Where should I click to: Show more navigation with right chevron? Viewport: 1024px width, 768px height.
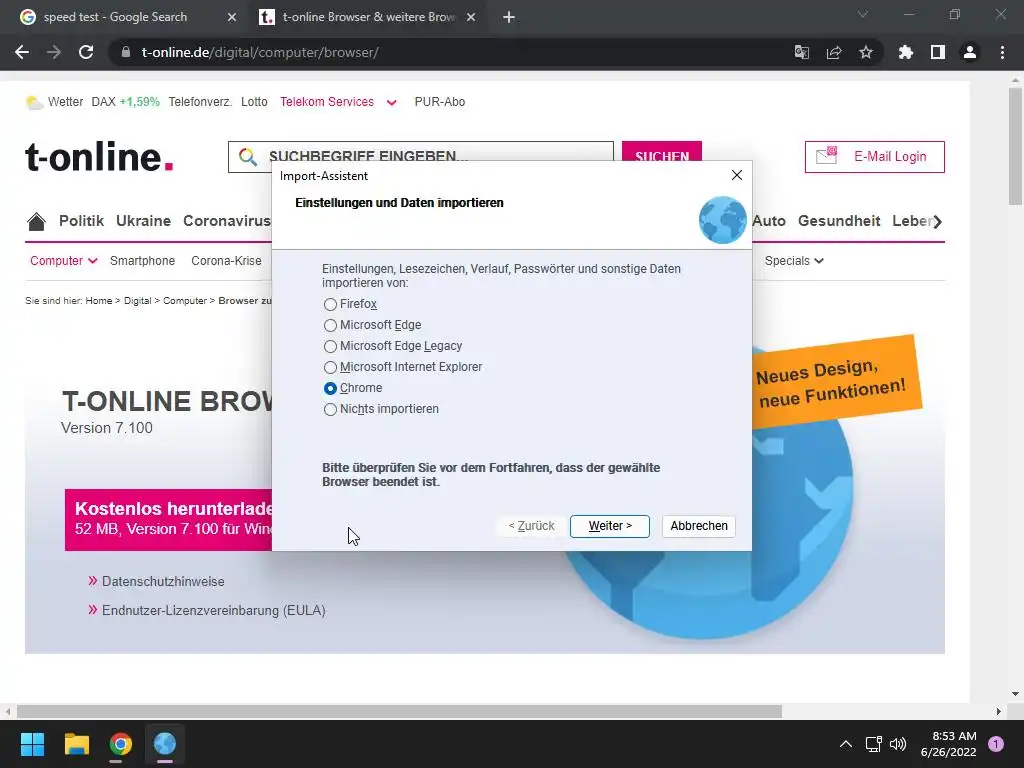937,221
